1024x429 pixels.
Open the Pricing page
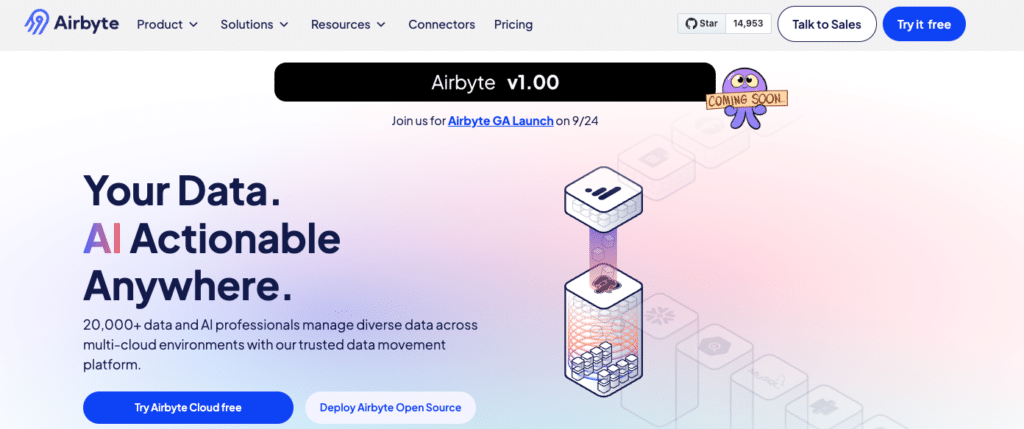[x=513, y=24]
